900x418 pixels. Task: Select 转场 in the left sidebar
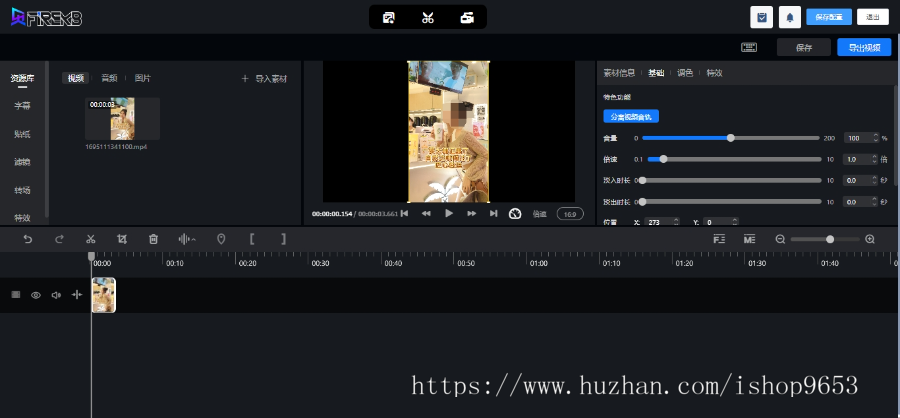click(22, 190)
